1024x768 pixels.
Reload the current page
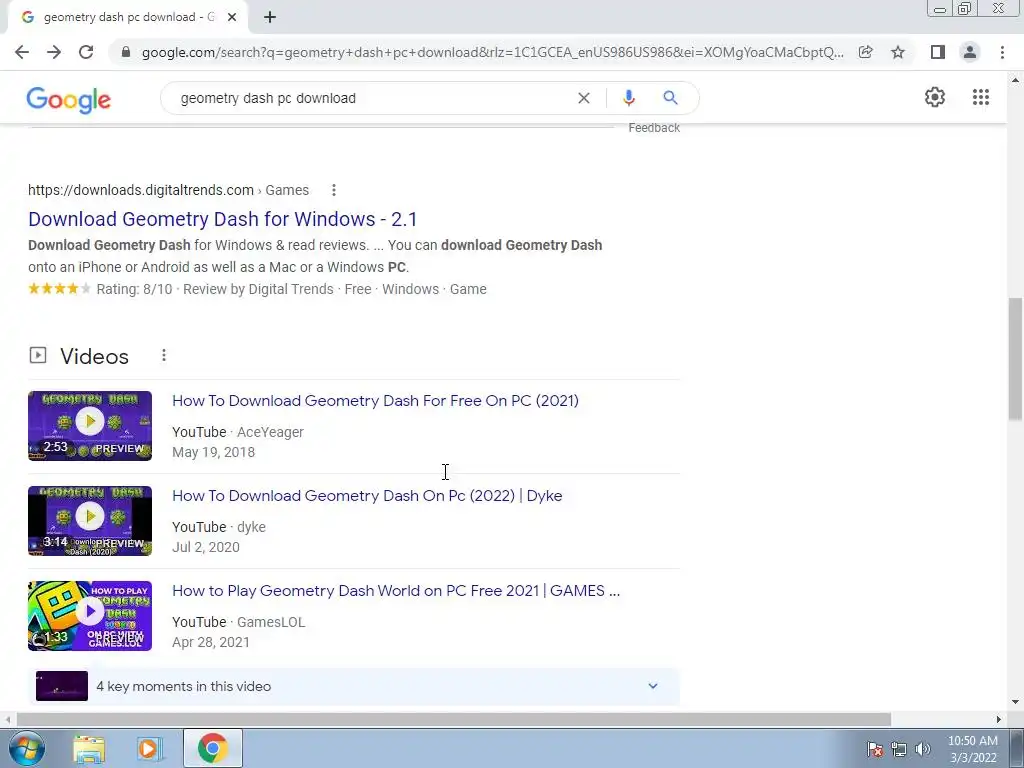(86, 52)
